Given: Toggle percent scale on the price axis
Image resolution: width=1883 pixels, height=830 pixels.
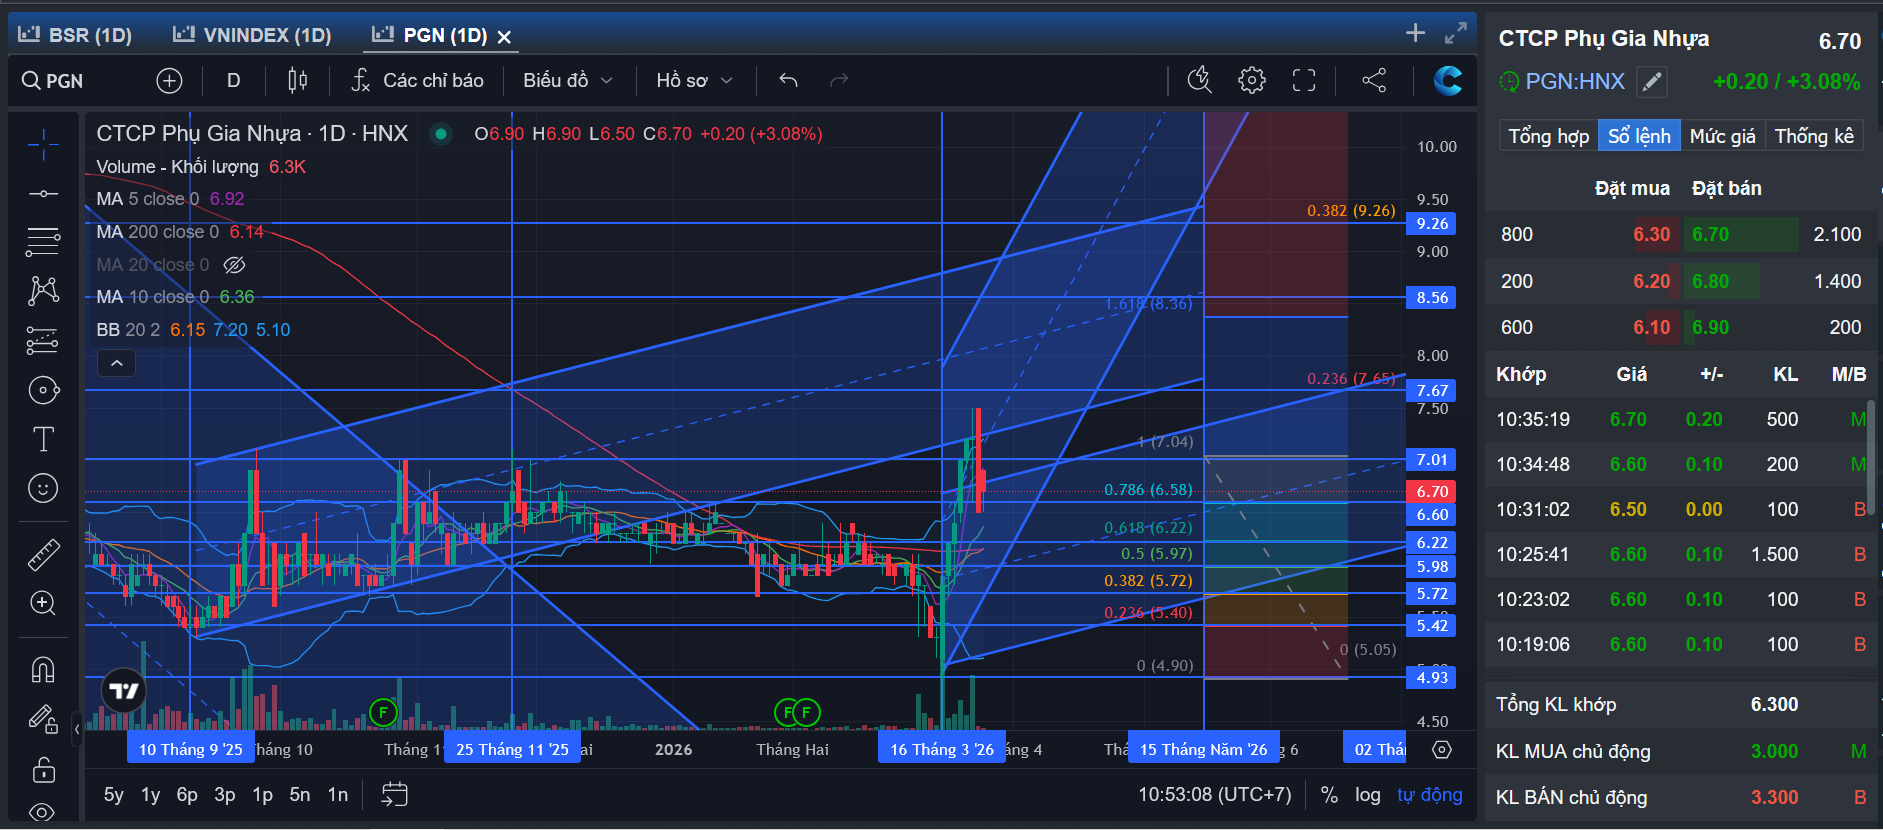Looking at the screenshot, I should [1329, 795].
